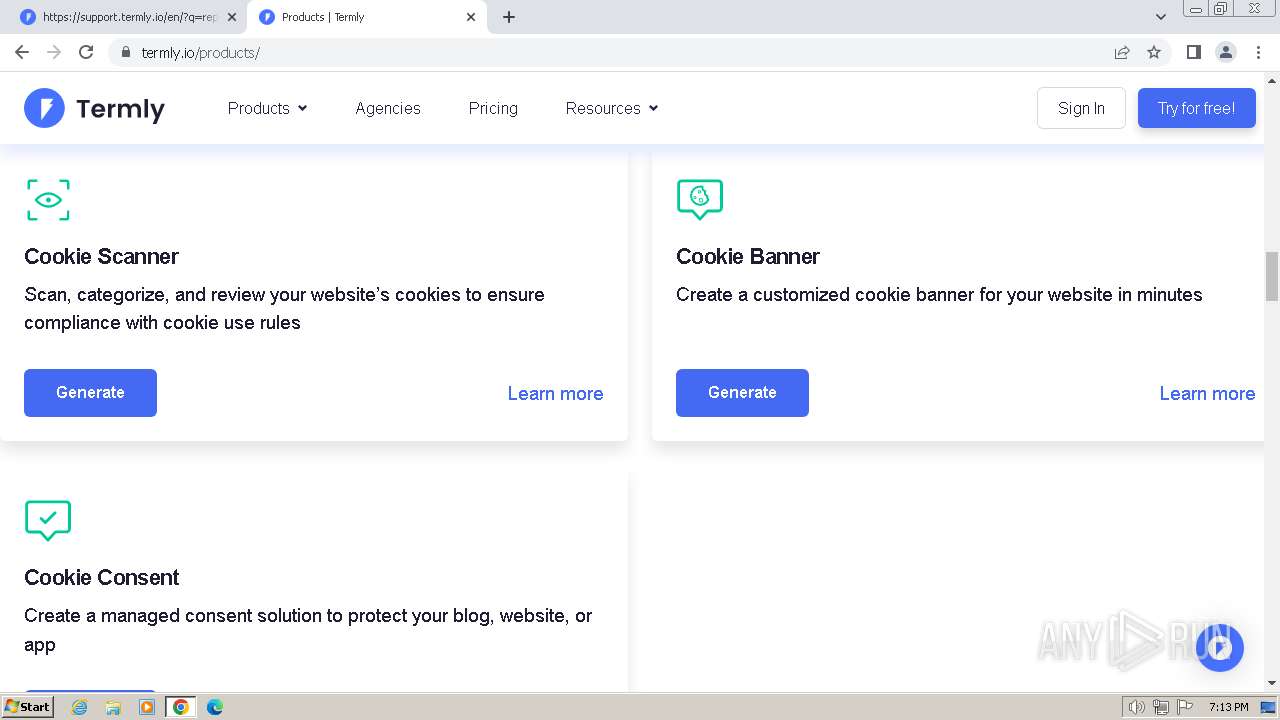Open the blue chat widget bubble
The height and width of the screenshot is (720, 1280).
(x=1219, y=648)
